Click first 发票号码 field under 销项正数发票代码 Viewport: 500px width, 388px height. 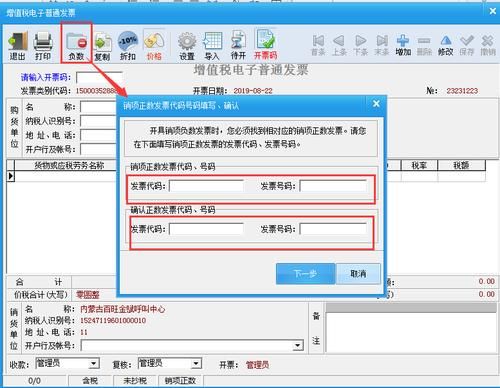pos(333,186)
